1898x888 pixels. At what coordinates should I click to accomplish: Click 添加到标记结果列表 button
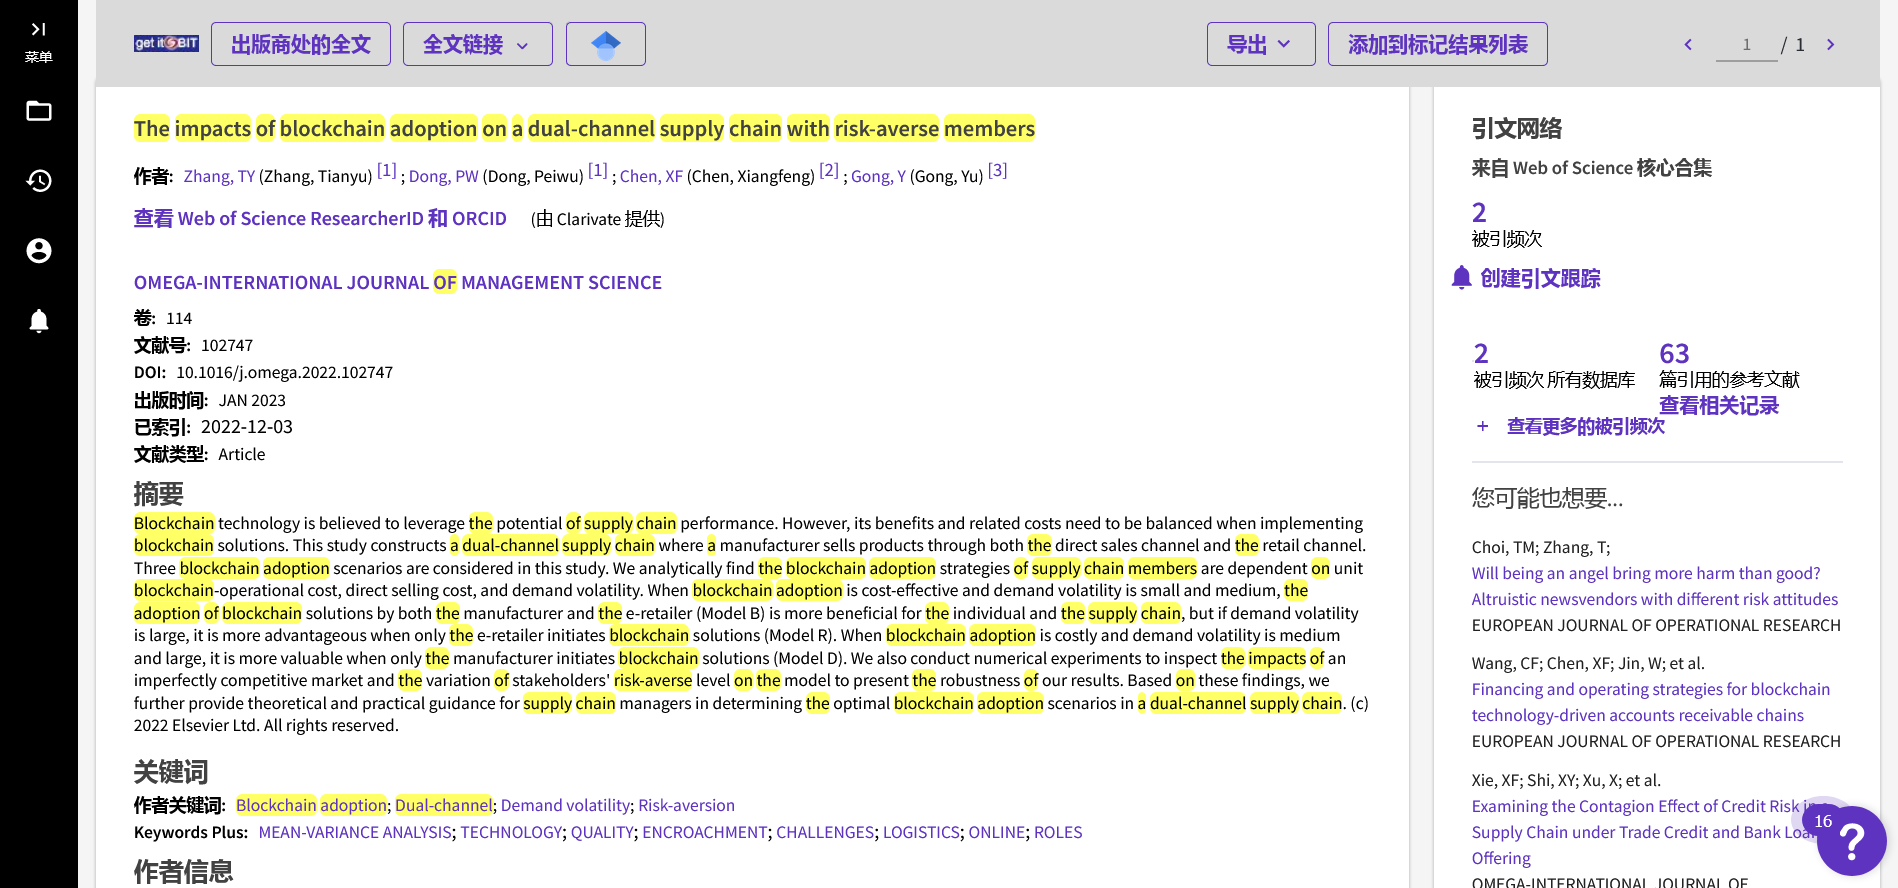(x=1437, y=44)
